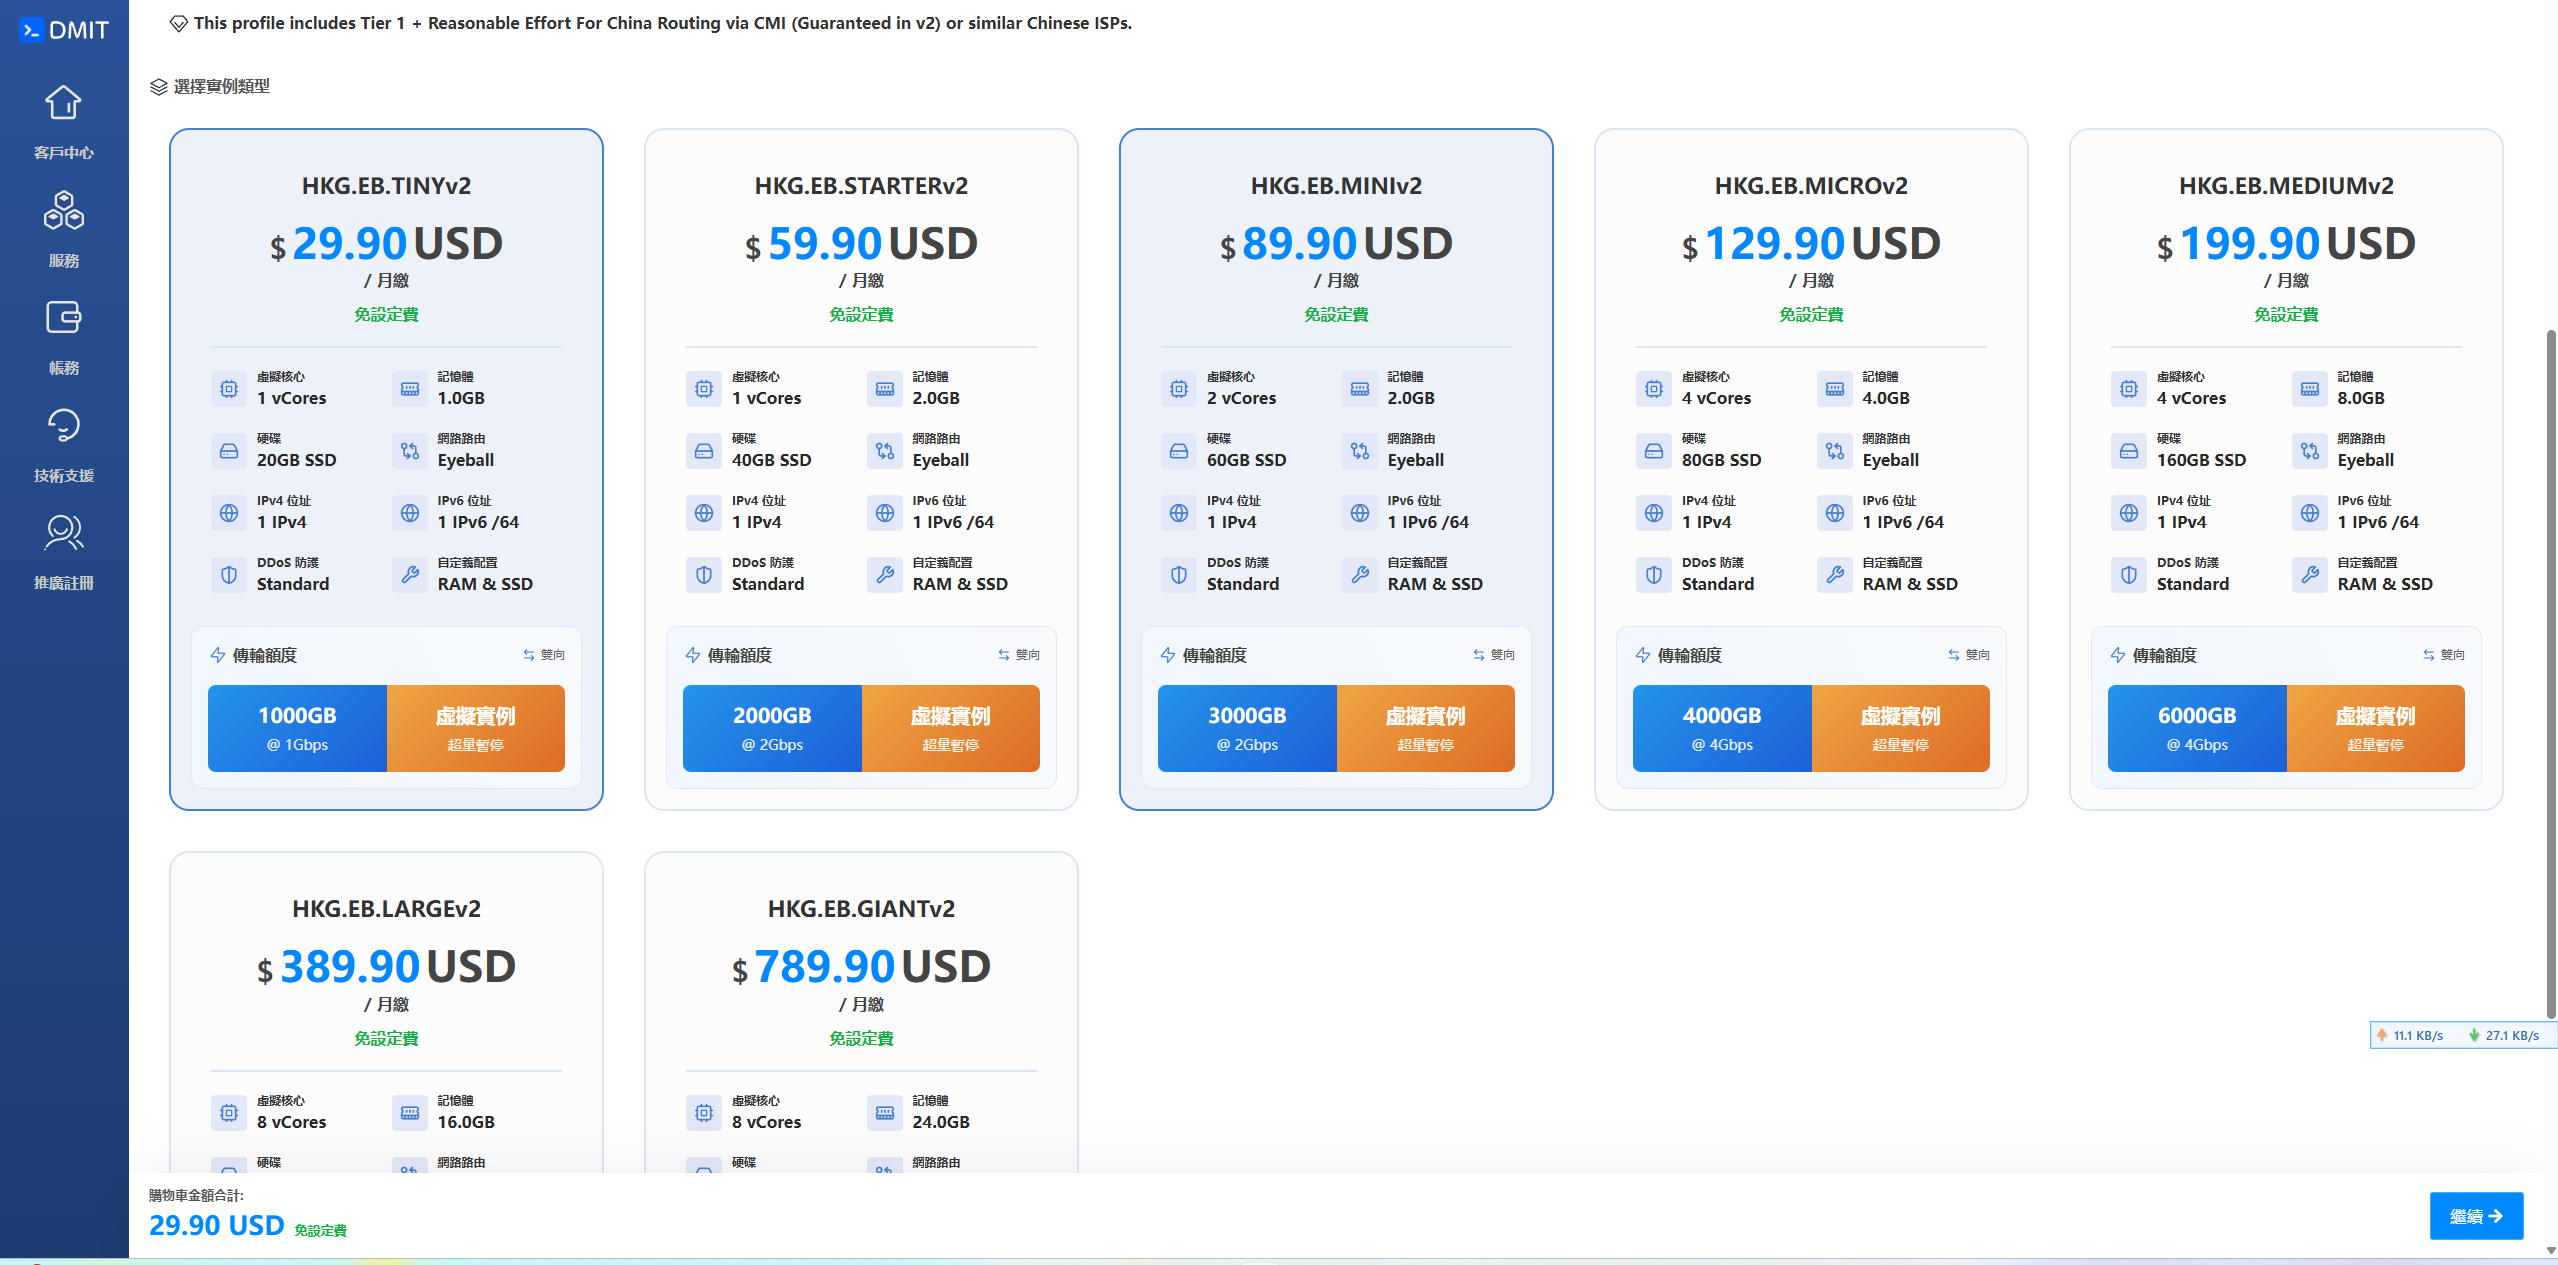Click the page vertical scrollbar

pos(2550,675)
